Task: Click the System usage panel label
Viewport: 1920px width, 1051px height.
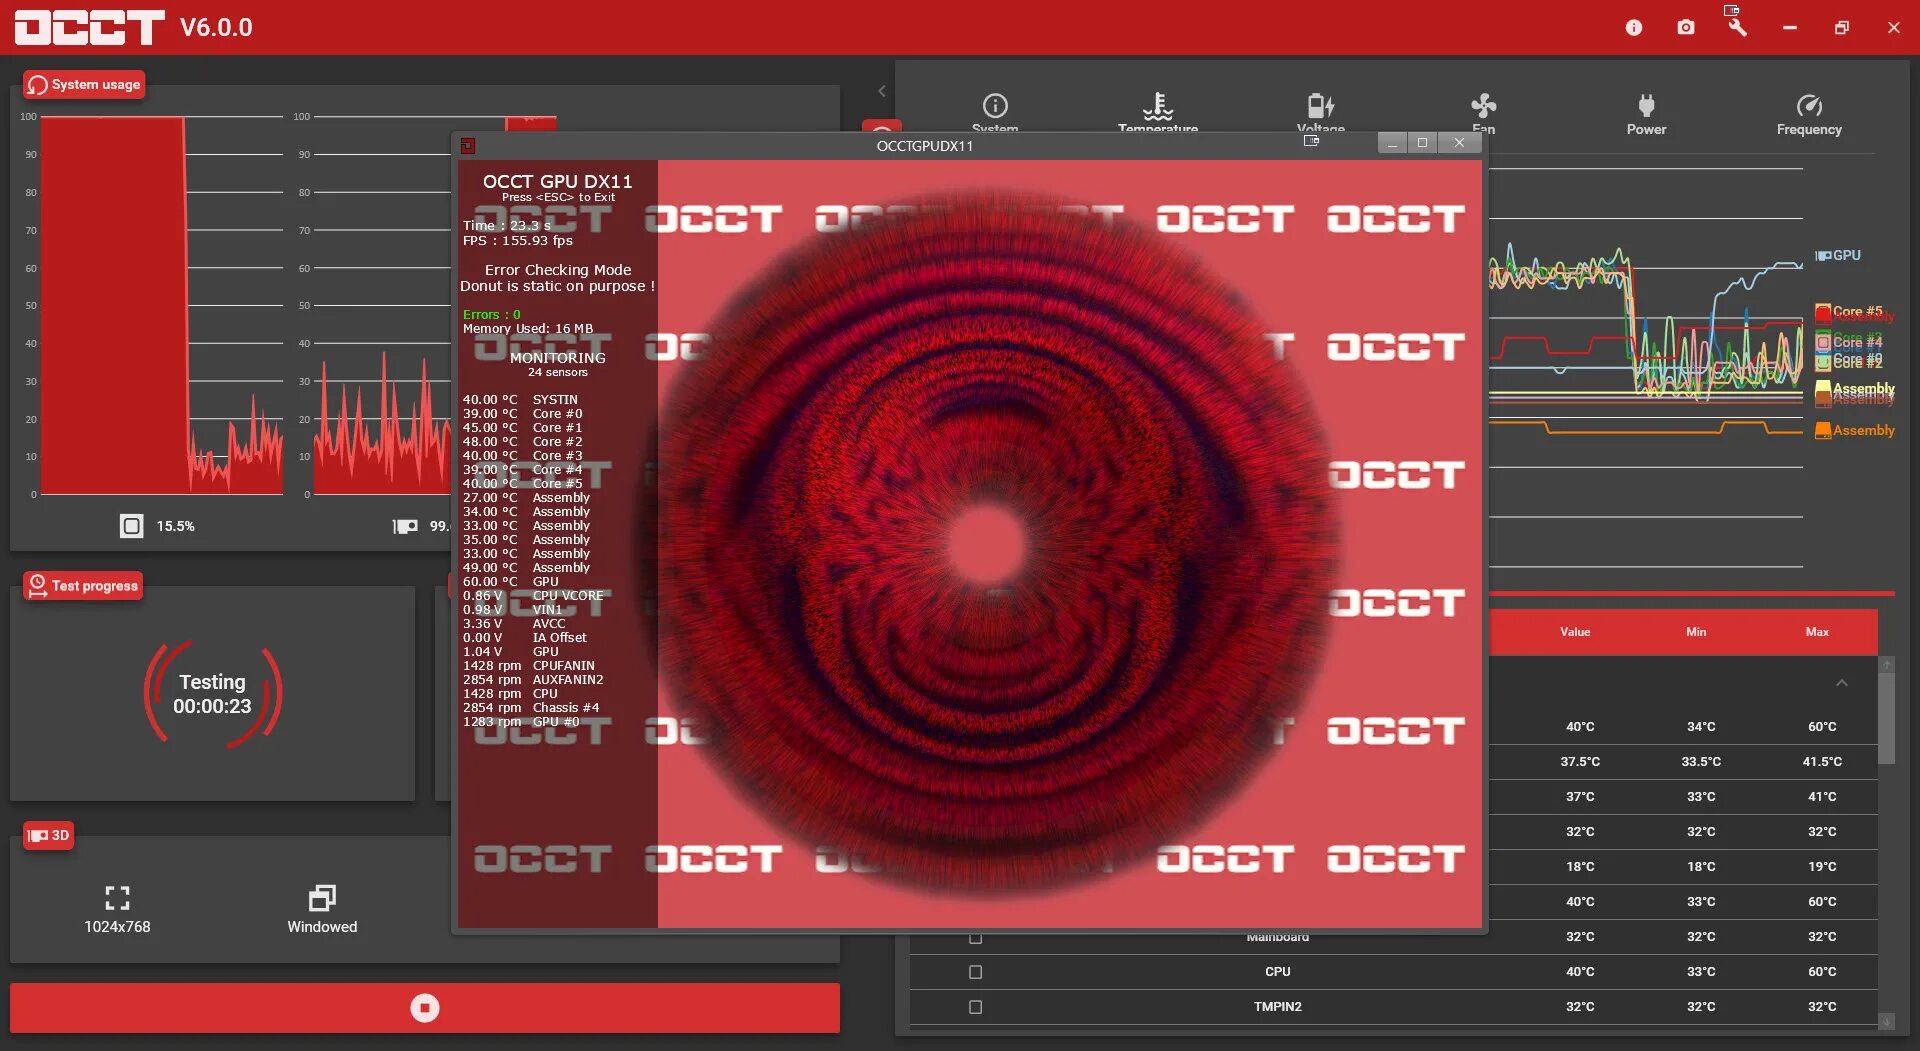Action: tap(84, 85)
